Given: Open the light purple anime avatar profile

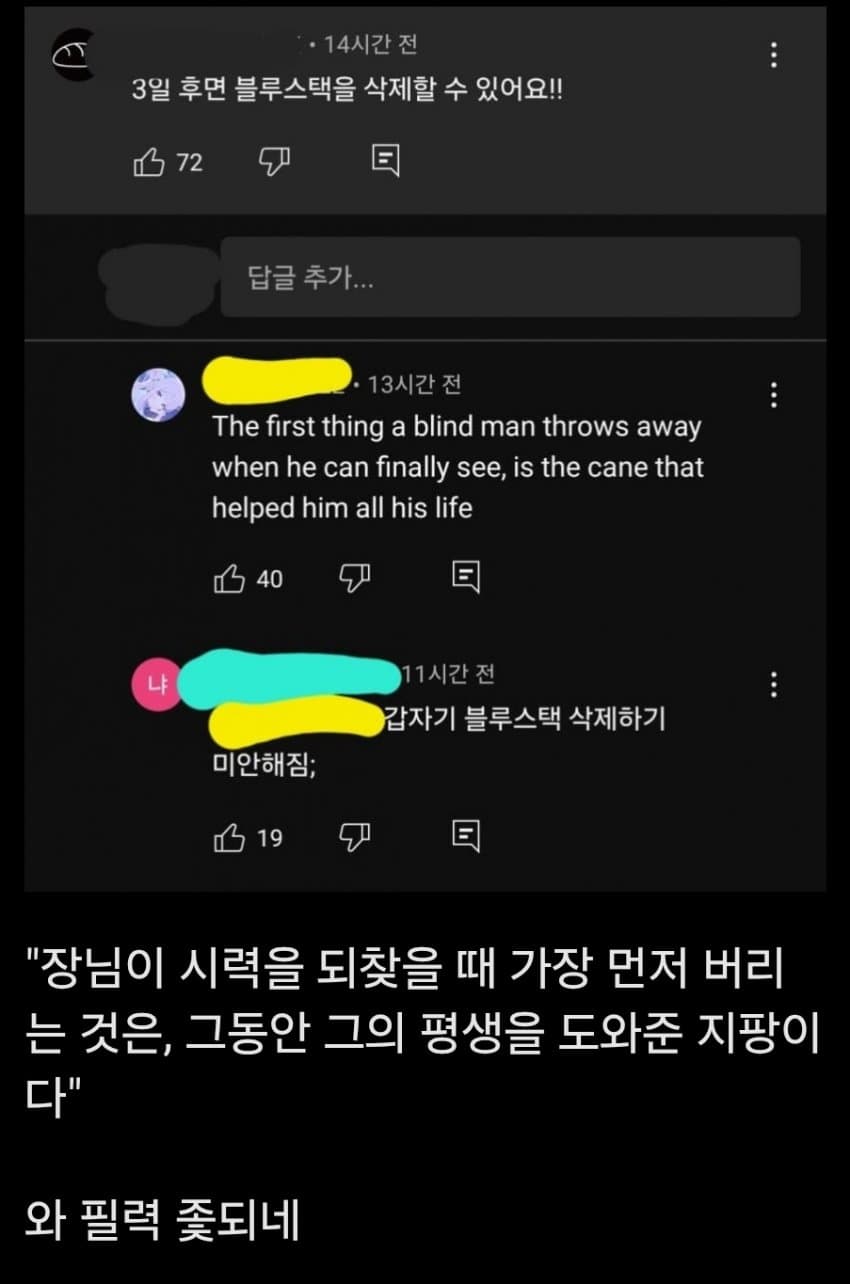Looking at the screenshot, I should (x=158, y=394).
